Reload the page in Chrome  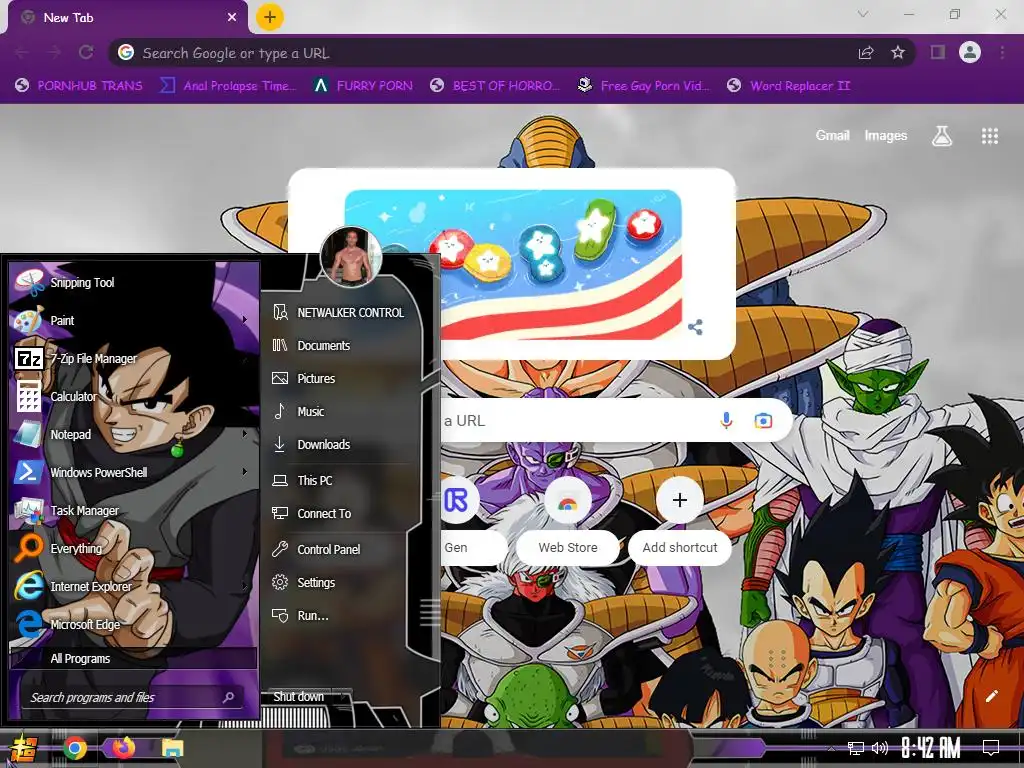coord(86,52)
